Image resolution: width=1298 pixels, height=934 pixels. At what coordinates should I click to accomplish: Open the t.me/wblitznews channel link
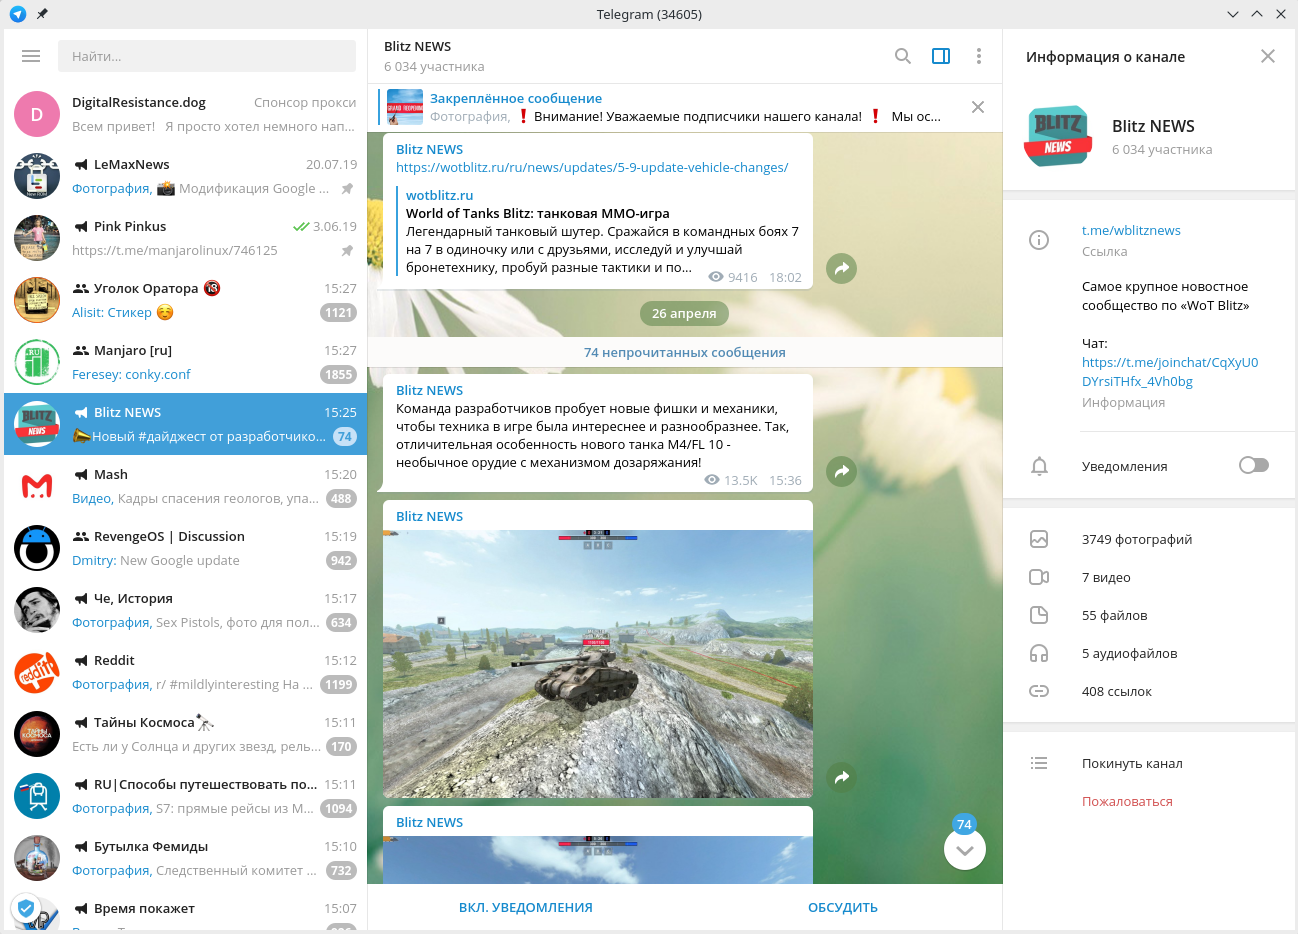pos(1131,230)
